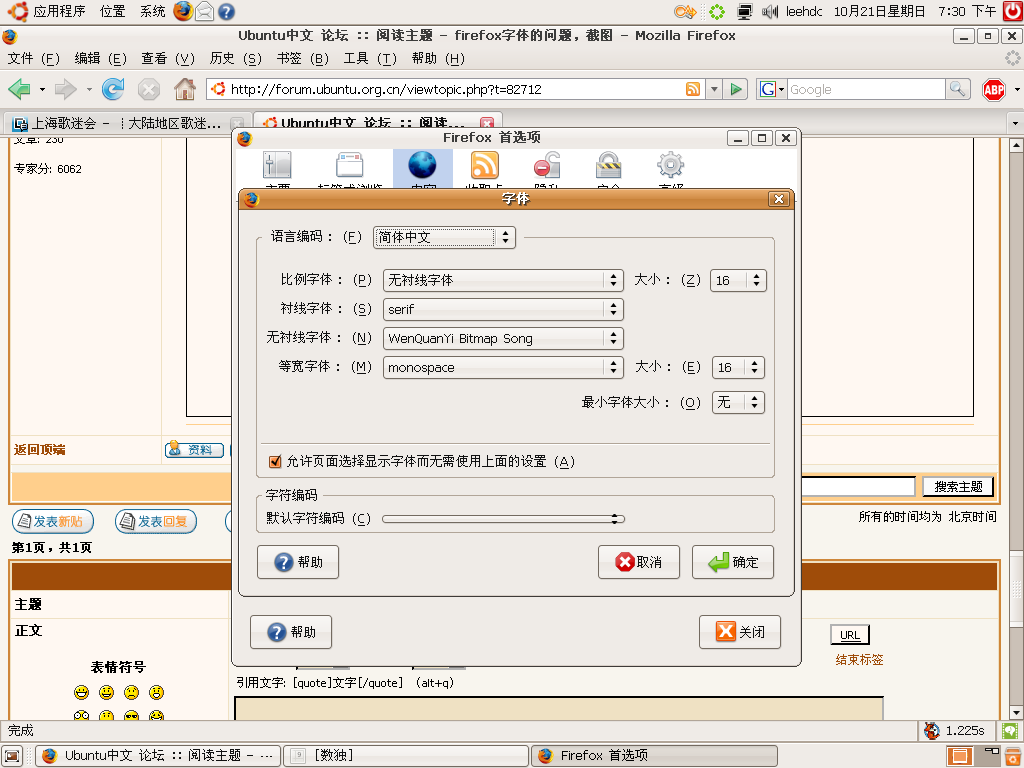
Task: Click the Adblock Plus ABP icon
Action: (x=994, y=89)
